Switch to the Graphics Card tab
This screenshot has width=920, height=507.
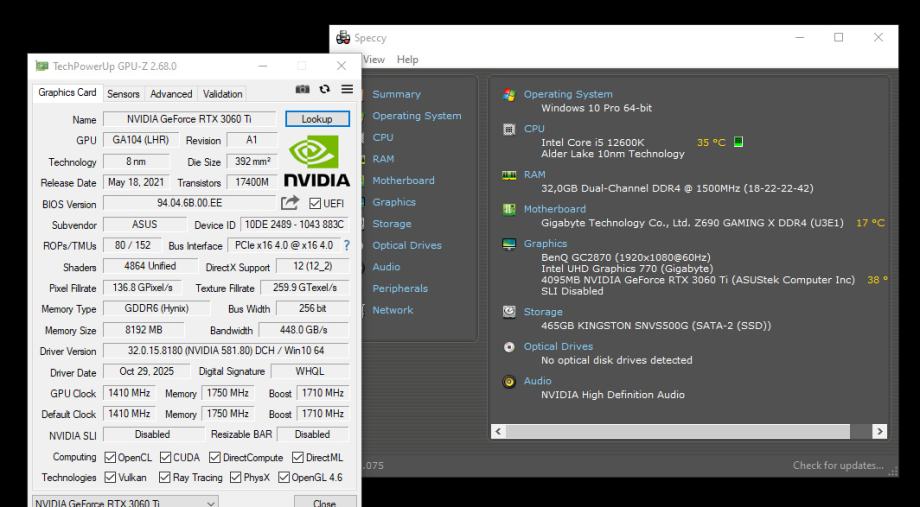click(67, 93)
